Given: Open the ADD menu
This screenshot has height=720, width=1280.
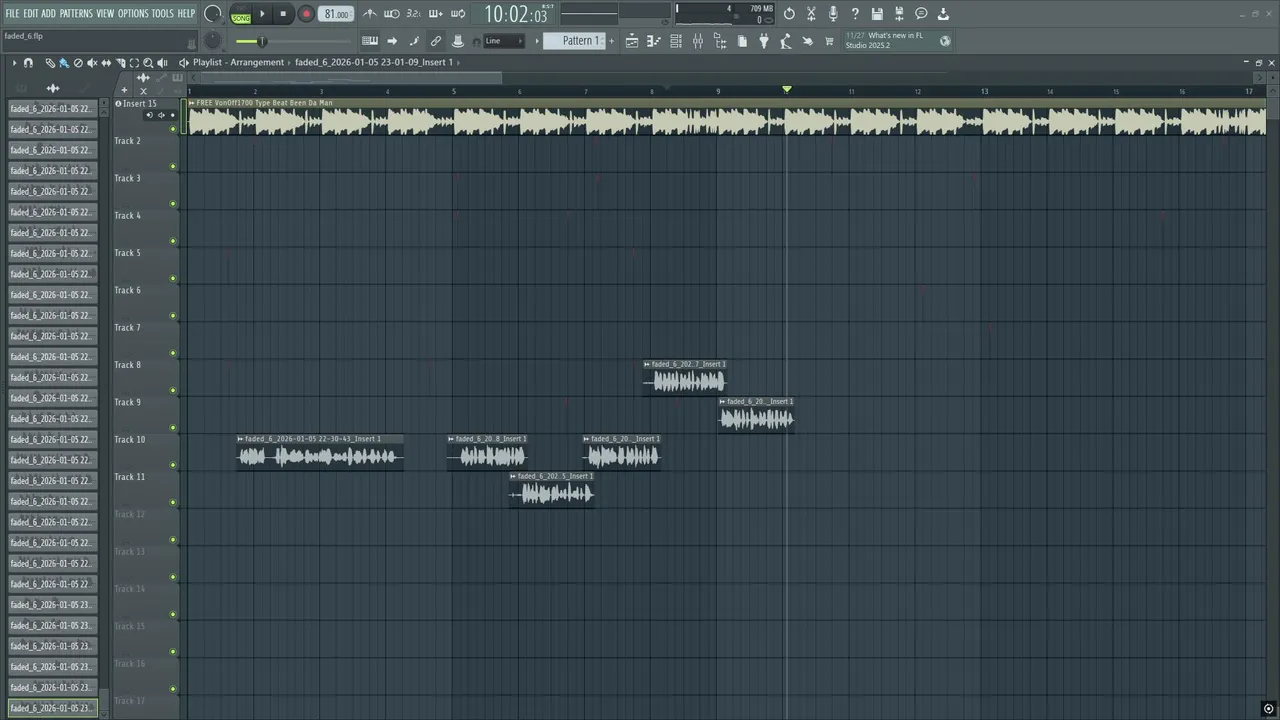Looking at the screenshot, I should coord(48,14).
